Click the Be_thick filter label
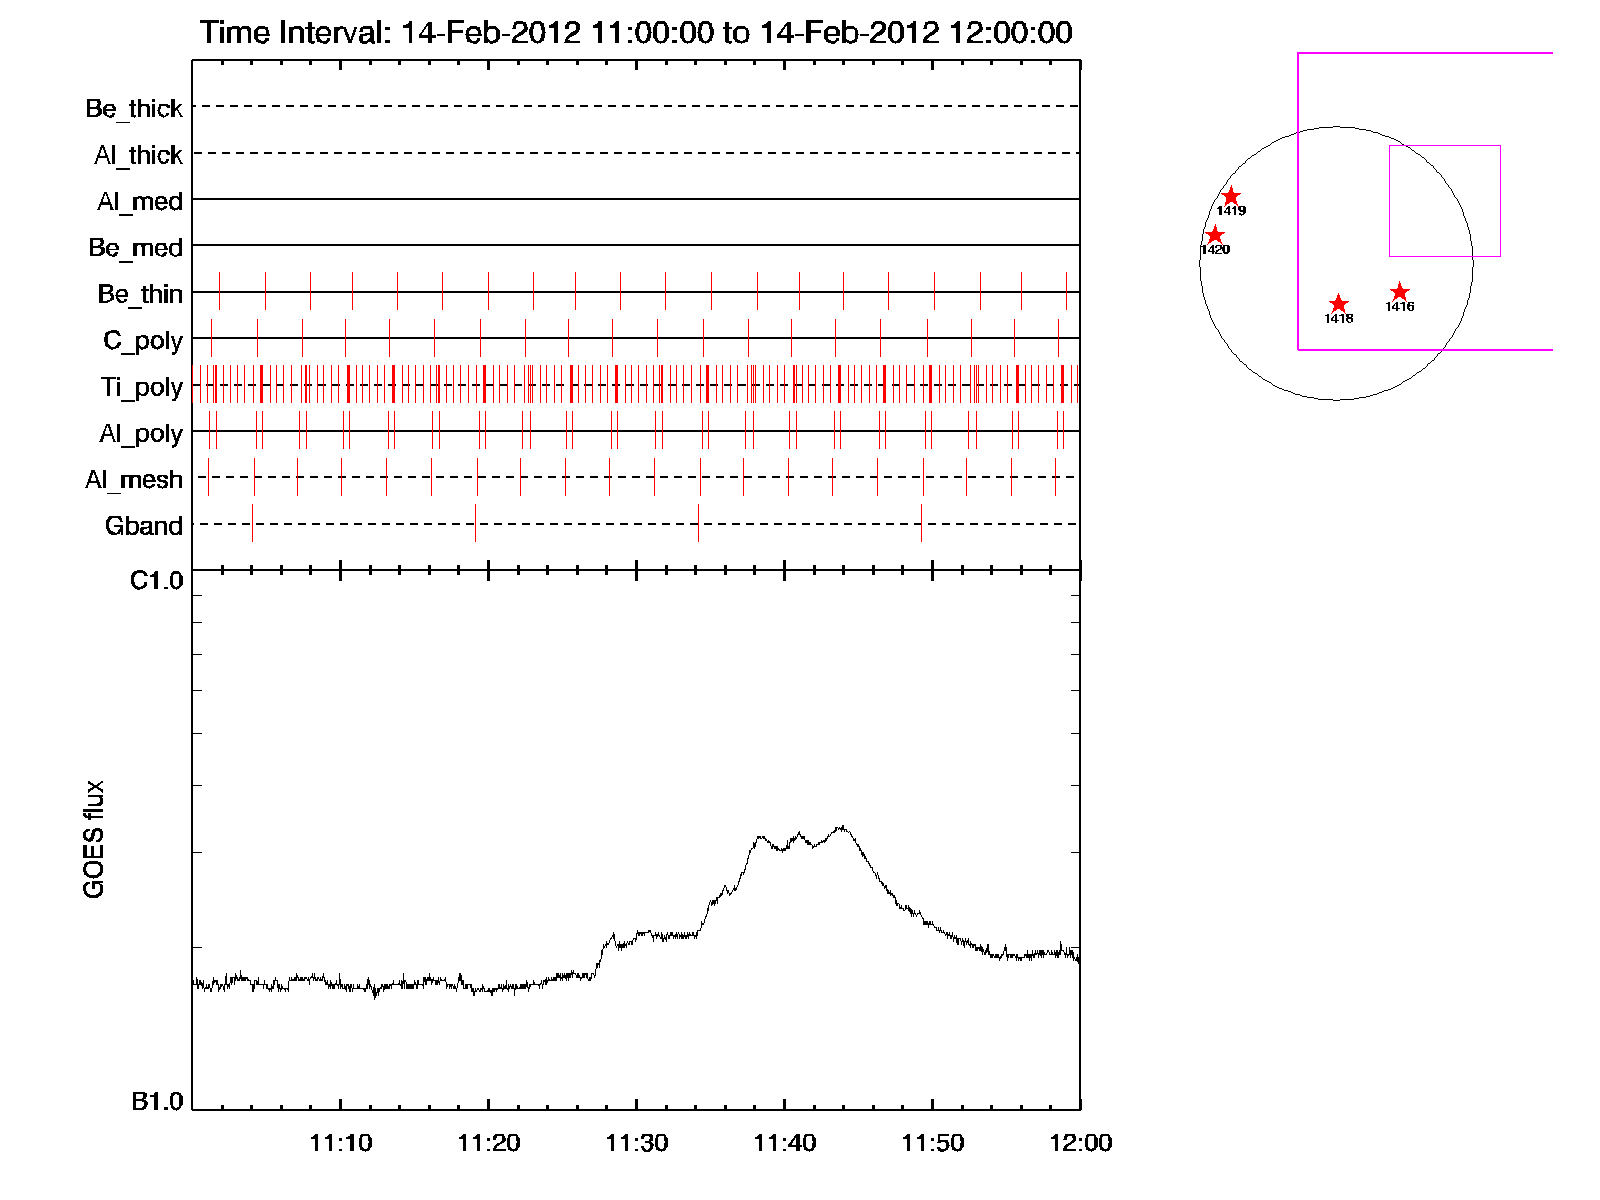This screenshot has width=1600, height=1200. (134, 108)
